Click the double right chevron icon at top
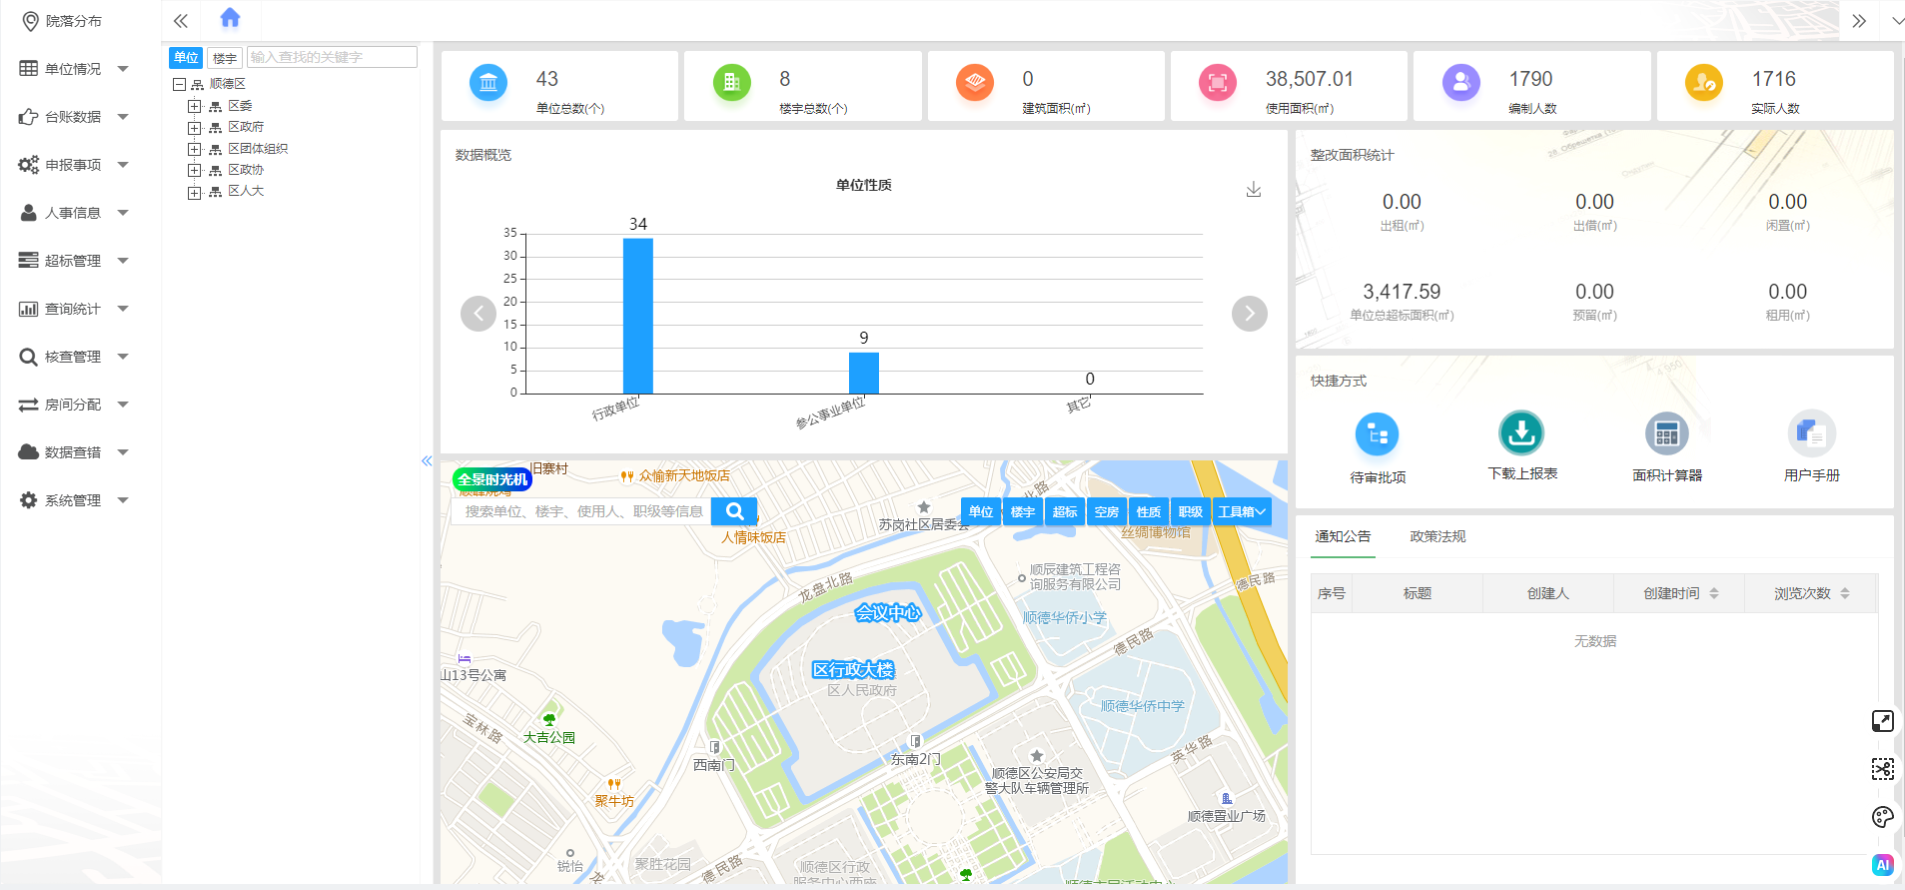The image size is (1905, 890). (1858, 21)
